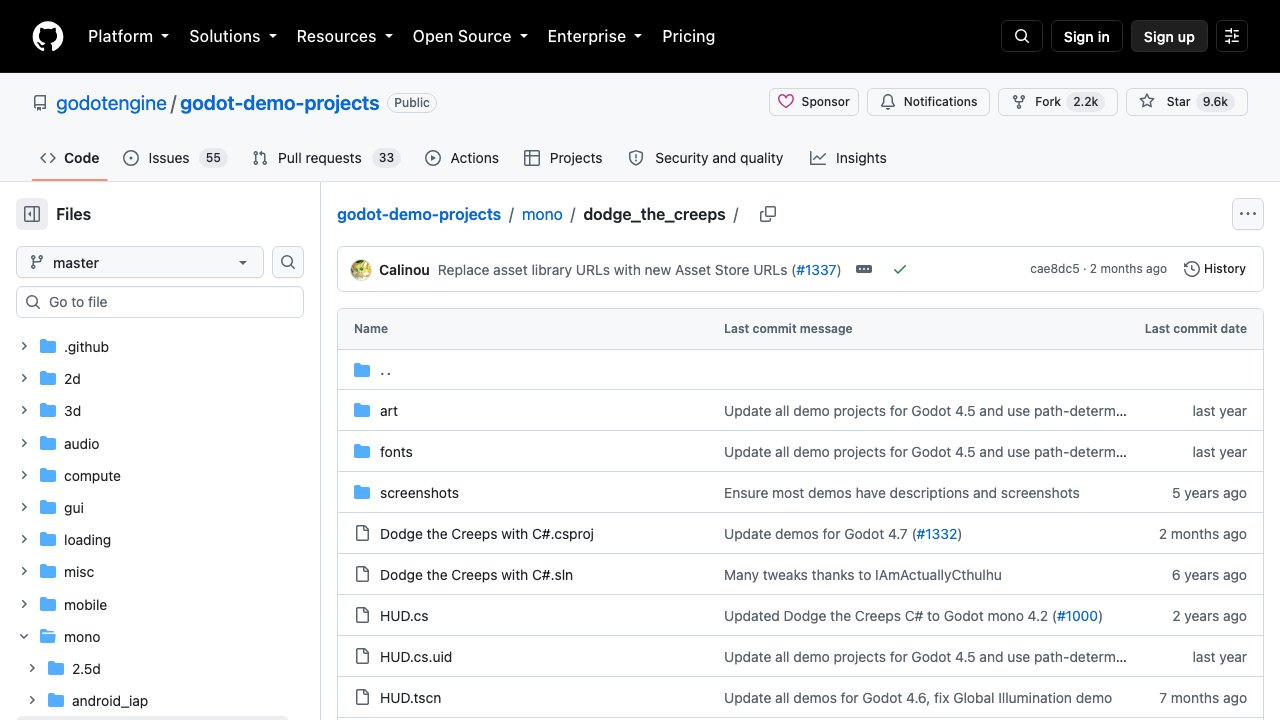The image size is (1280, 720).
Task: Open pull request #1337 link
Action: point(818,269)
